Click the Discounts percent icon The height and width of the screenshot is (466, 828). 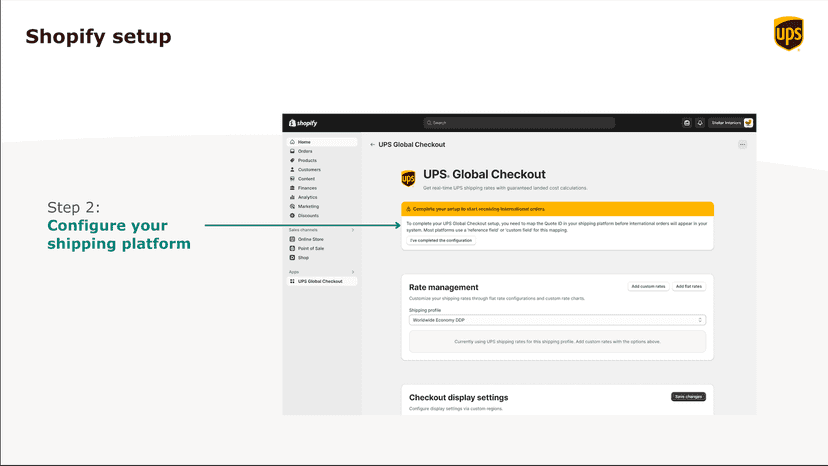point(292,216)
